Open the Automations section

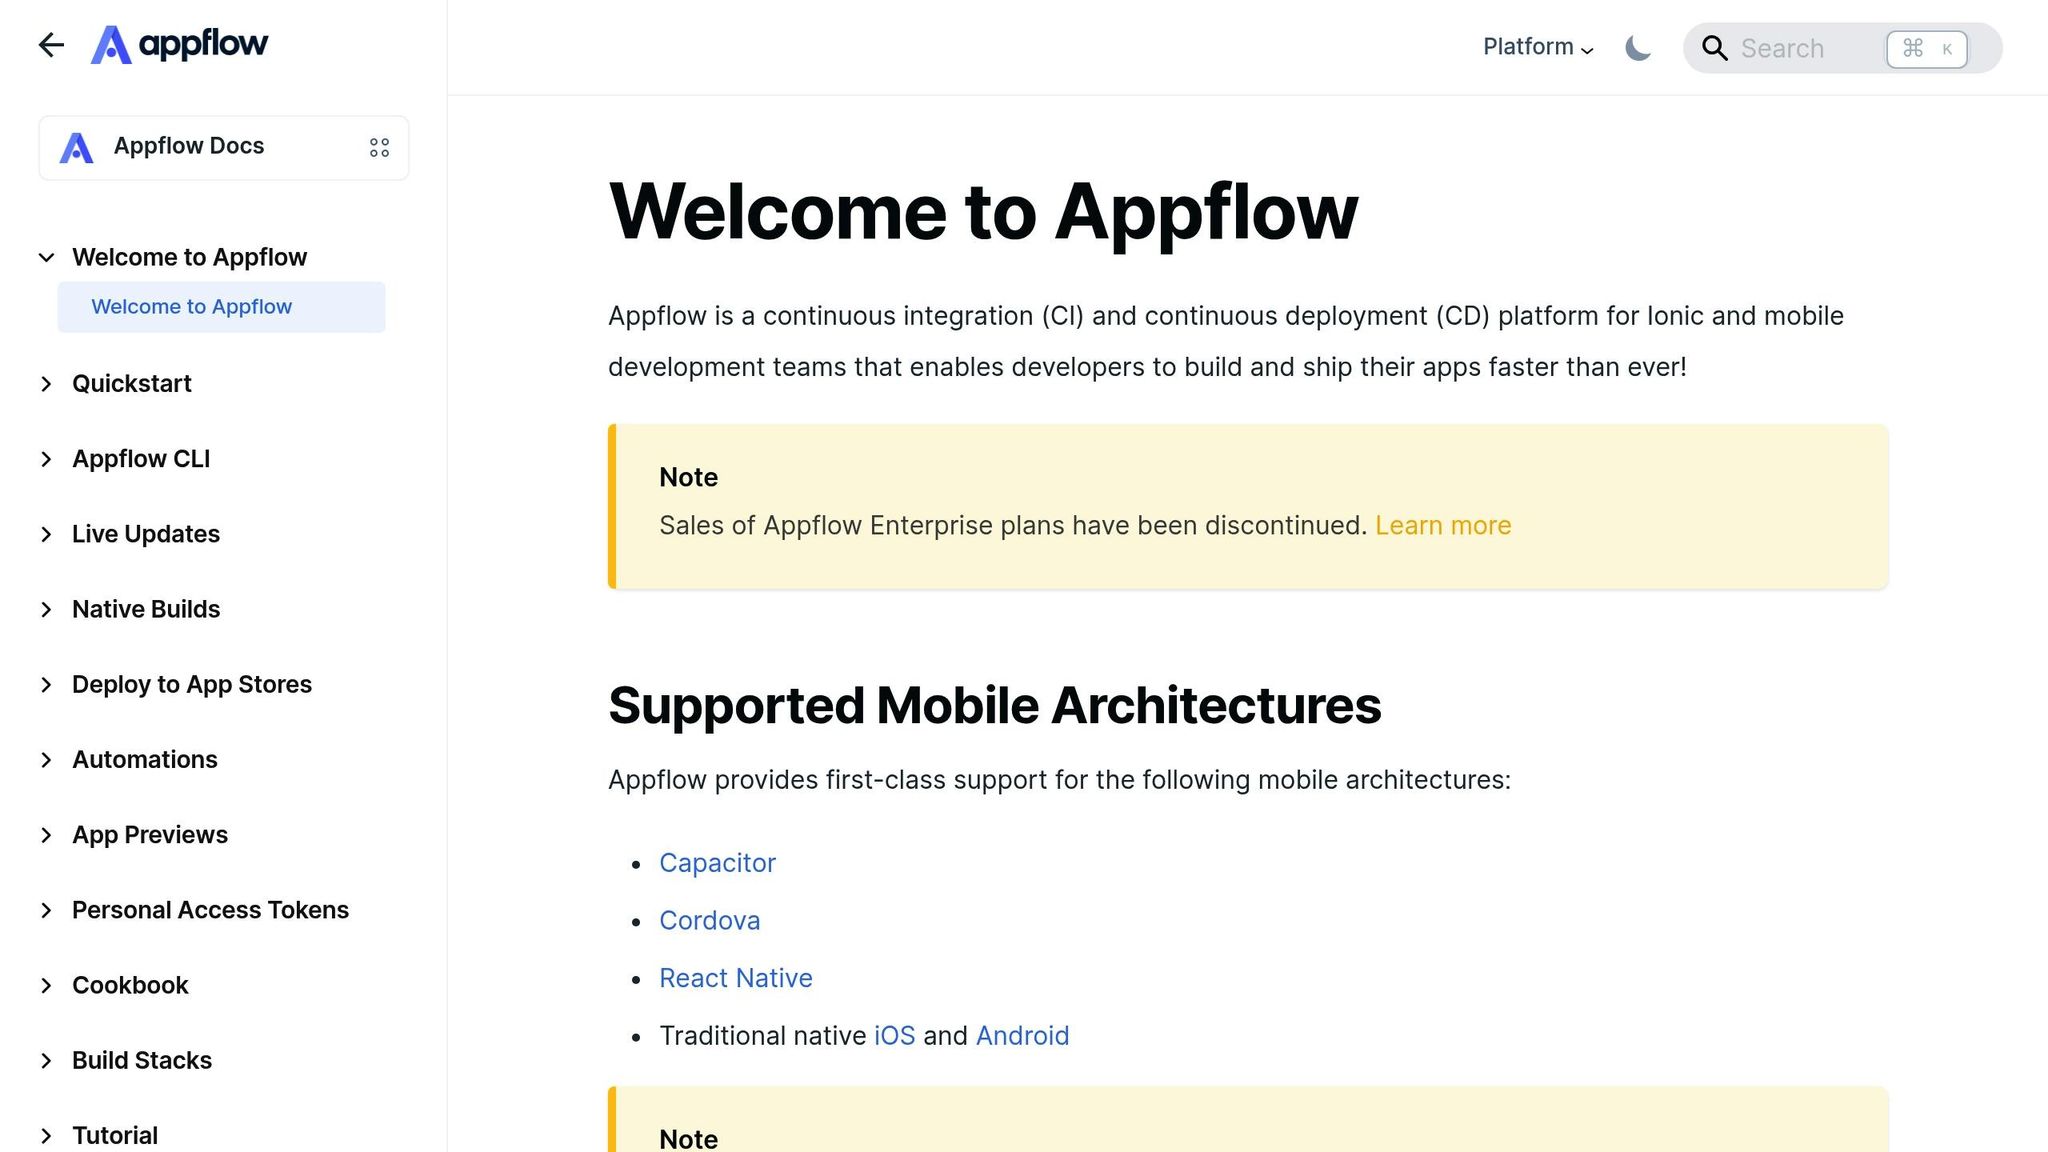click(x=145, y=760)
